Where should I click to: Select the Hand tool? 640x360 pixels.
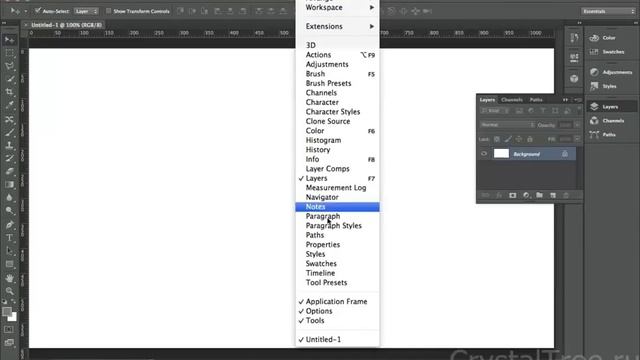(9, 278)
